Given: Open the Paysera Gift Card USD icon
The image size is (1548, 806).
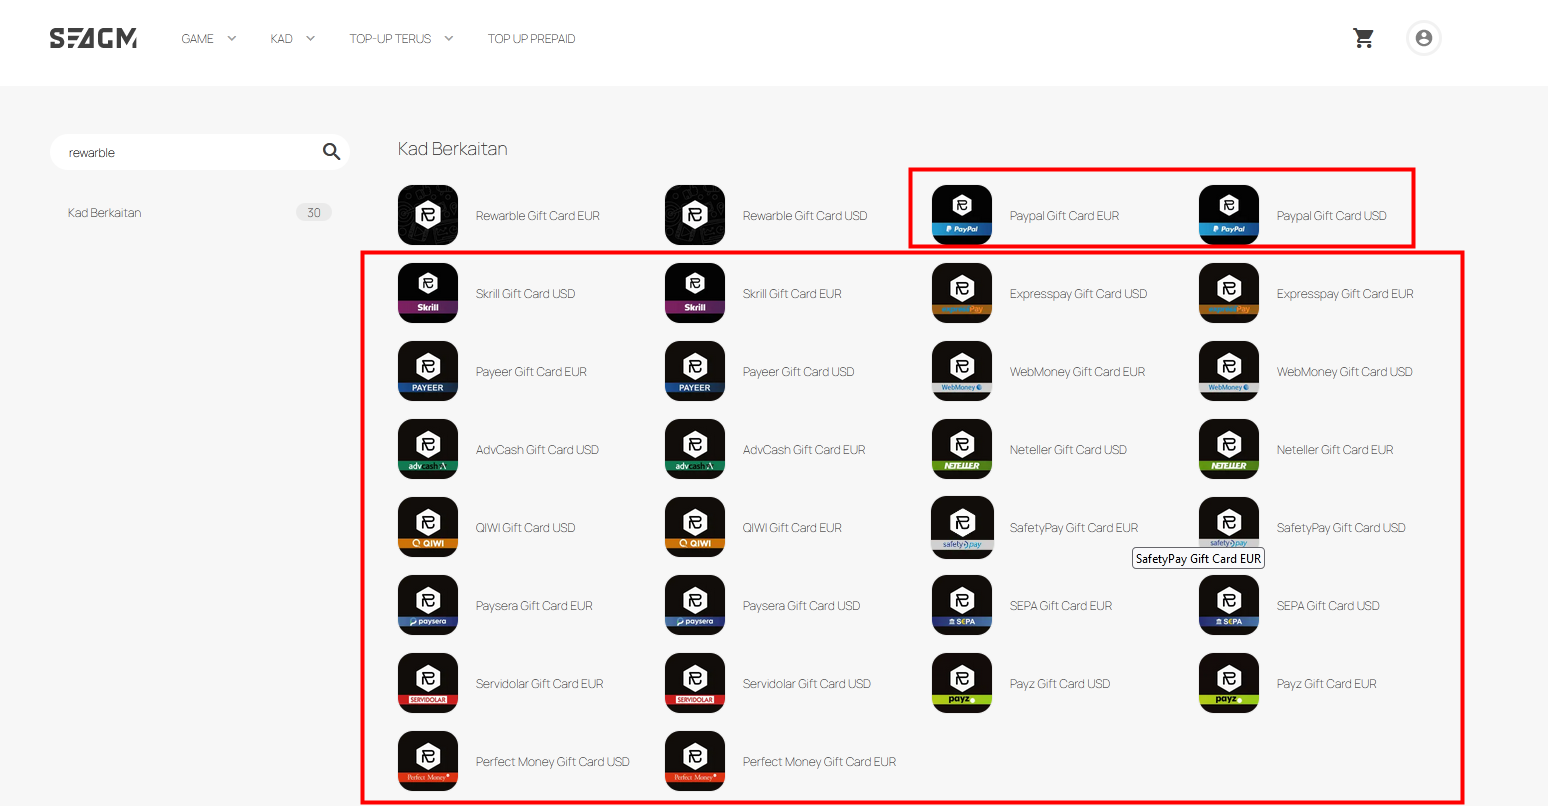Looking at the screenshot, I should click(695, 605).
